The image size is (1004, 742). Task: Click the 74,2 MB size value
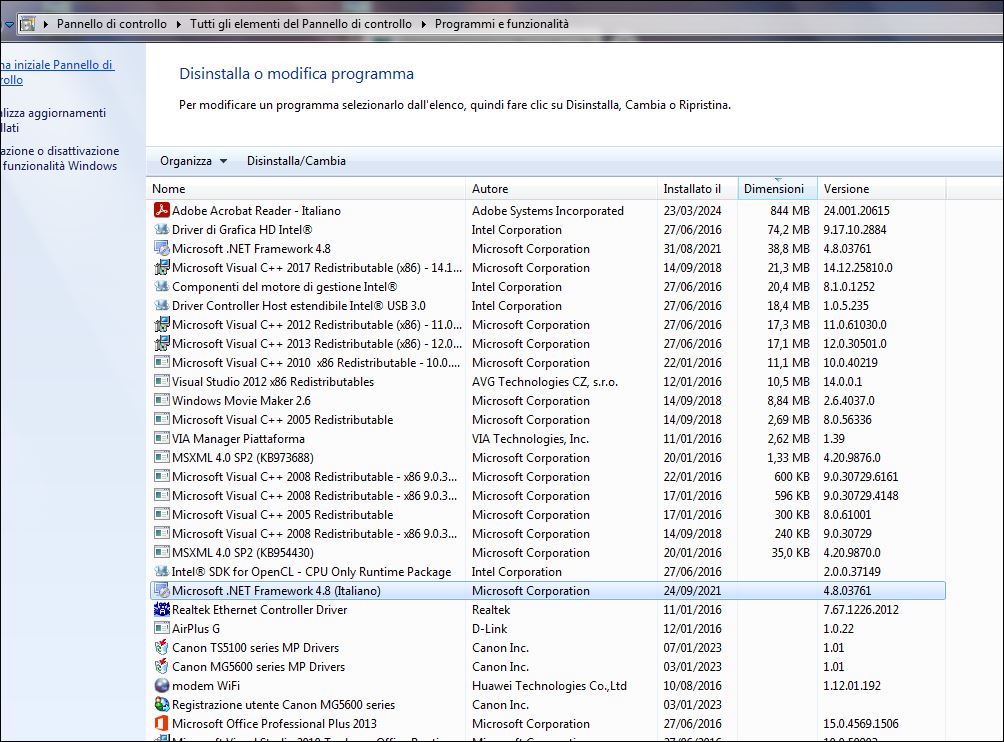pyautogui.click(x=788, y=229)
